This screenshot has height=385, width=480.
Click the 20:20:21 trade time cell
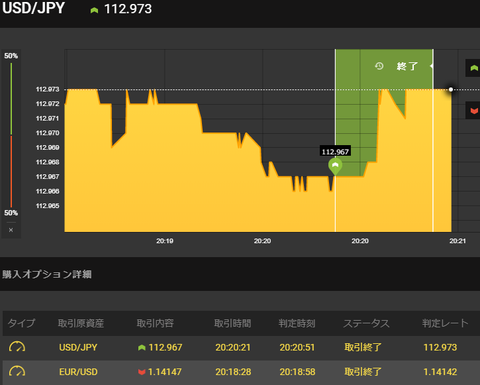coord(233,347)
